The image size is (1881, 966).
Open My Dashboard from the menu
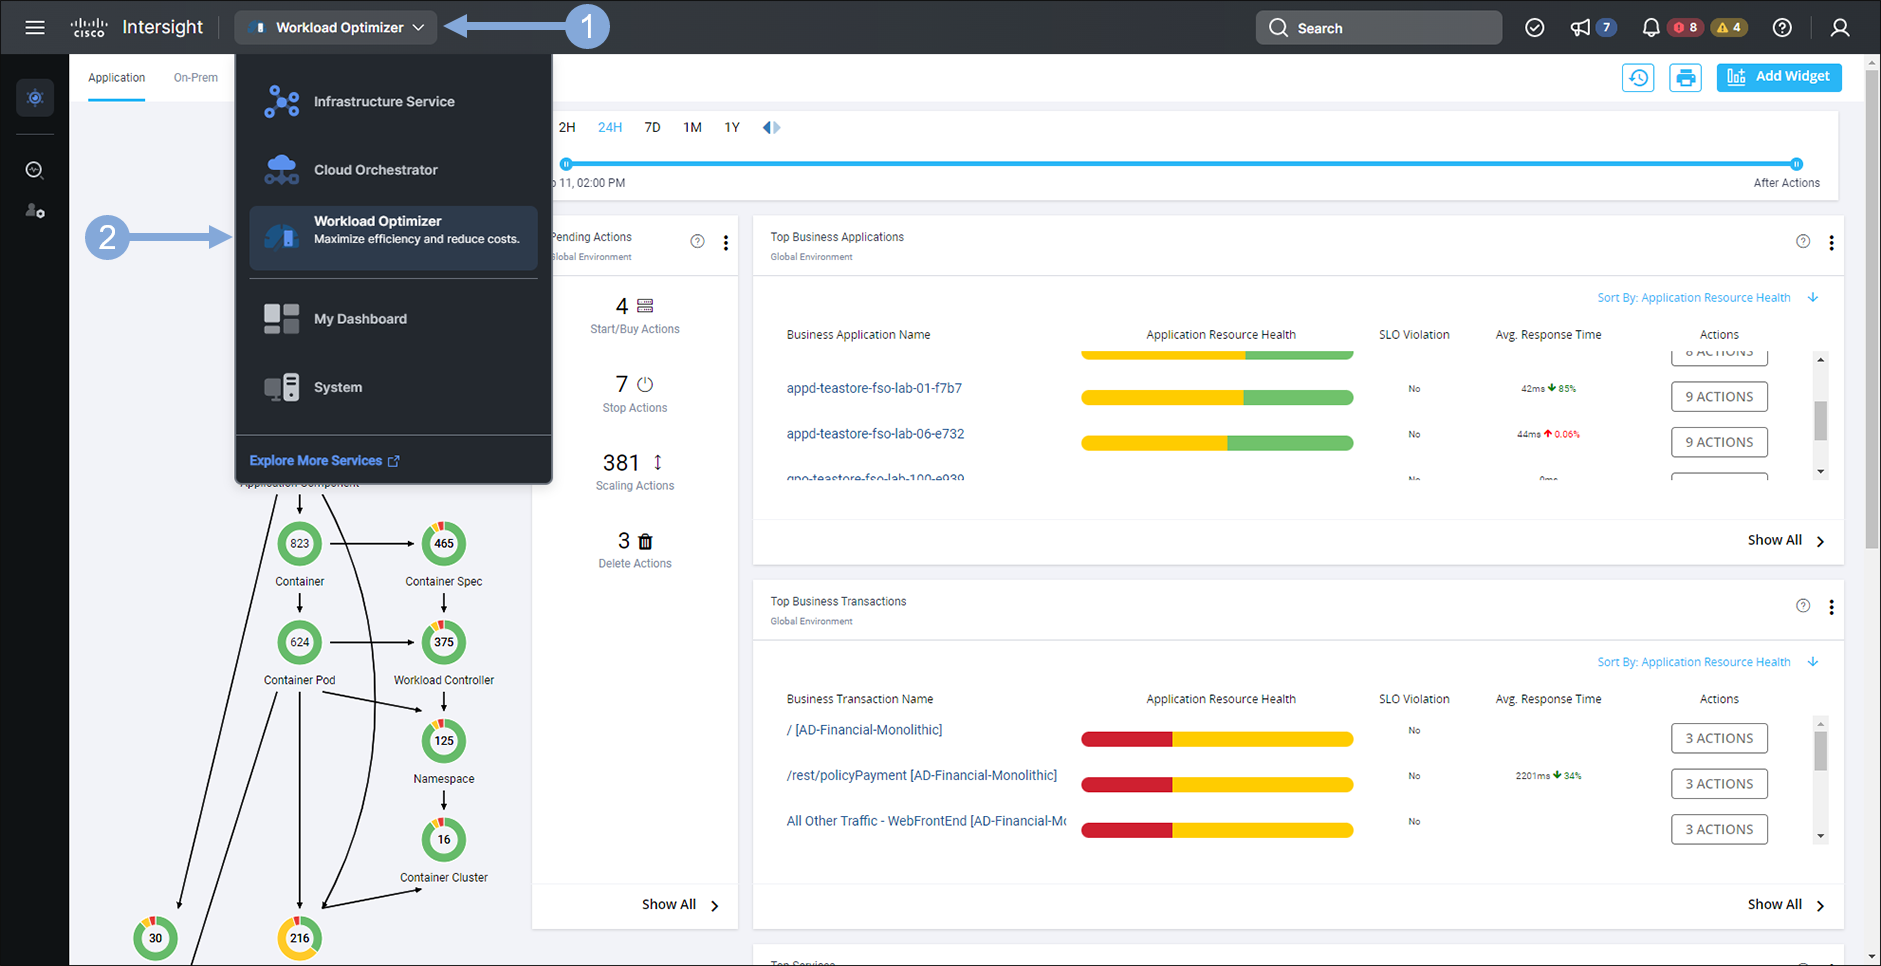point(393,319)
